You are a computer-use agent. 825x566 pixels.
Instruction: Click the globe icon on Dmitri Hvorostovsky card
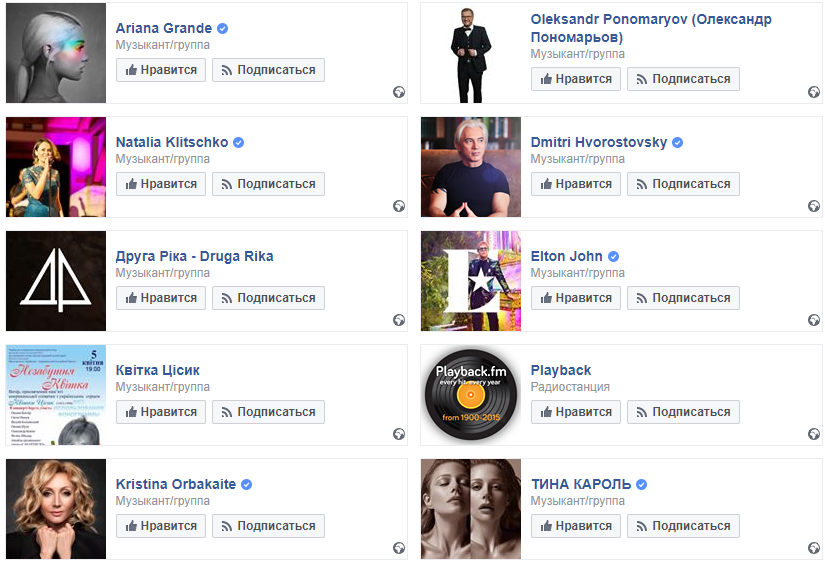(814, 206)
